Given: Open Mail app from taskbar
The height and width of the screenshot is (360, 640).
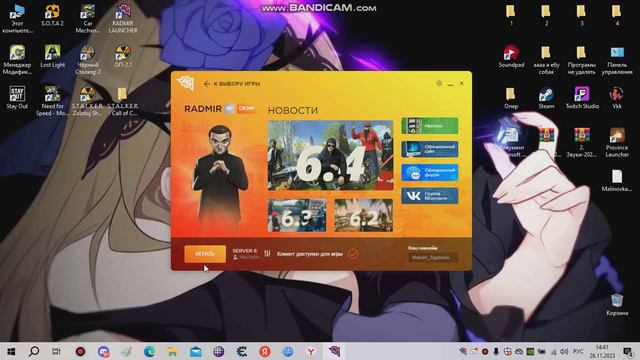Looking at the screenshot, I should (196, 351).
